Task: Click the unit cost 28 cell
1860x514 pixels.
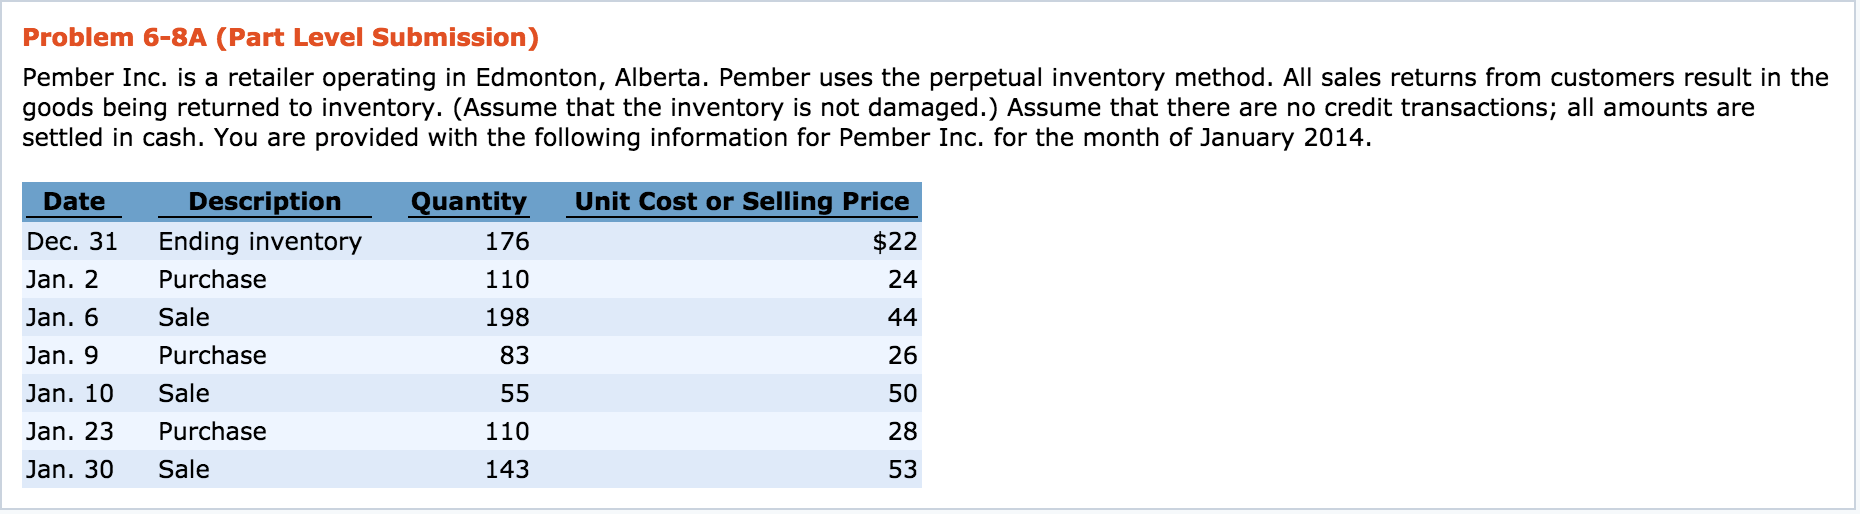Action: [x=902, y=432]
